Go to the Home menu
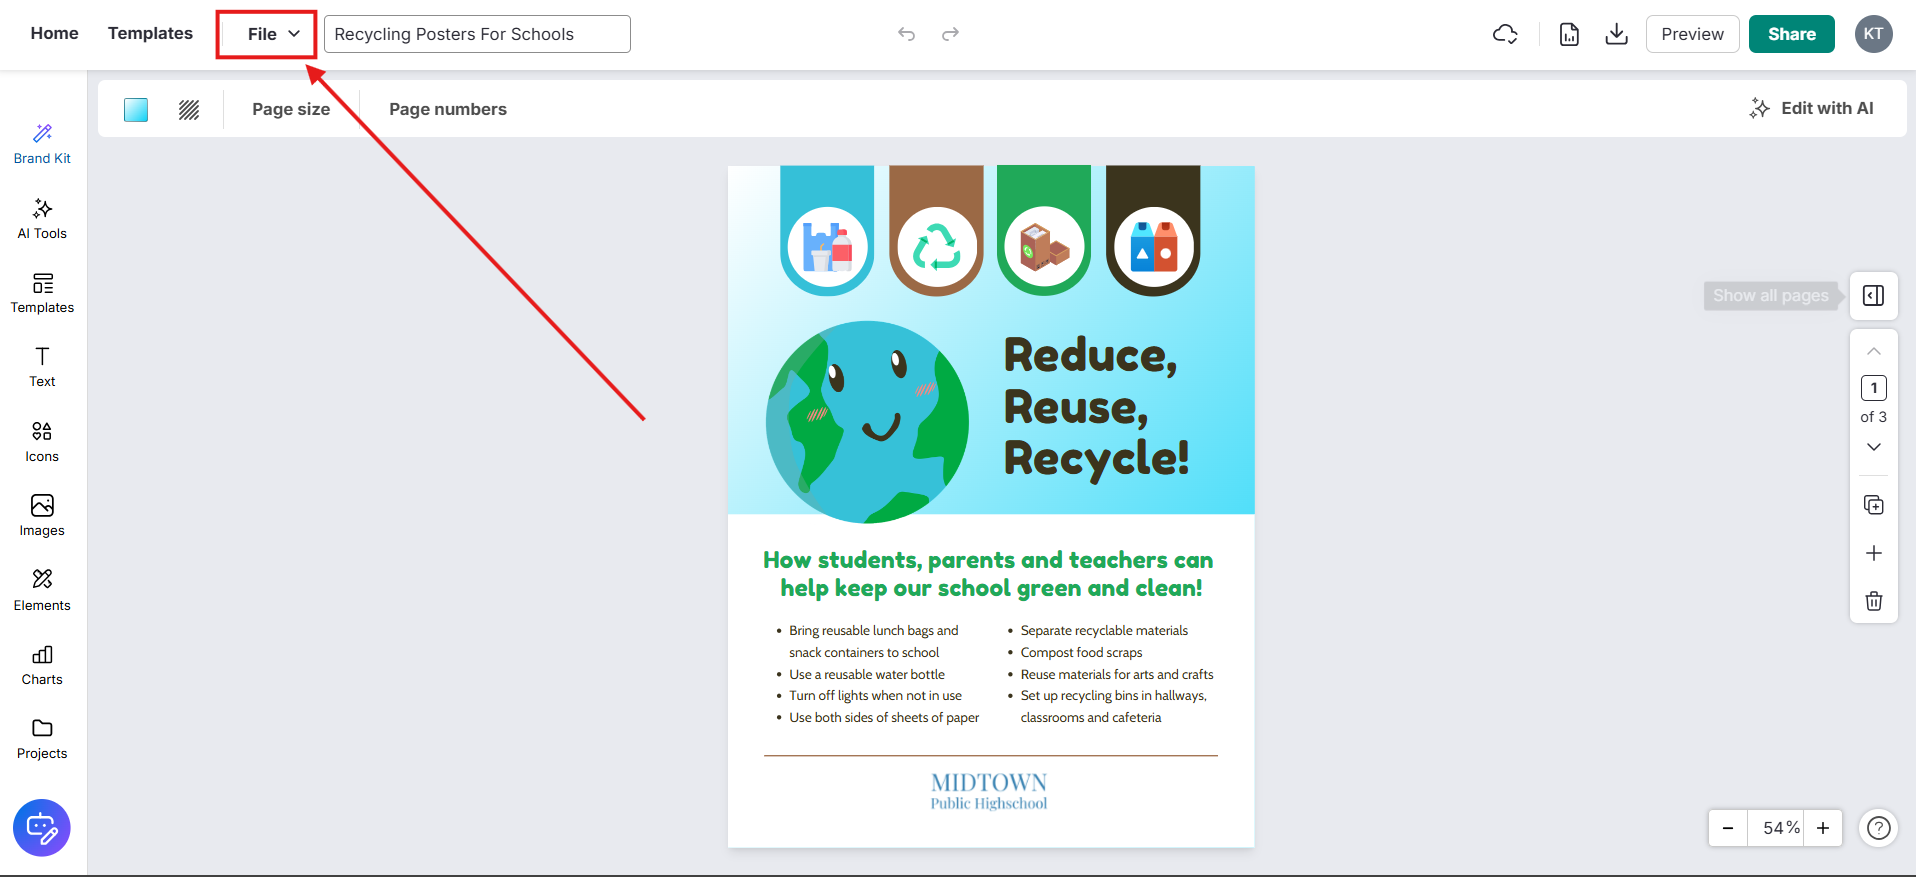The width and height of the screenshot is (1916, 877). pos(54,33)
